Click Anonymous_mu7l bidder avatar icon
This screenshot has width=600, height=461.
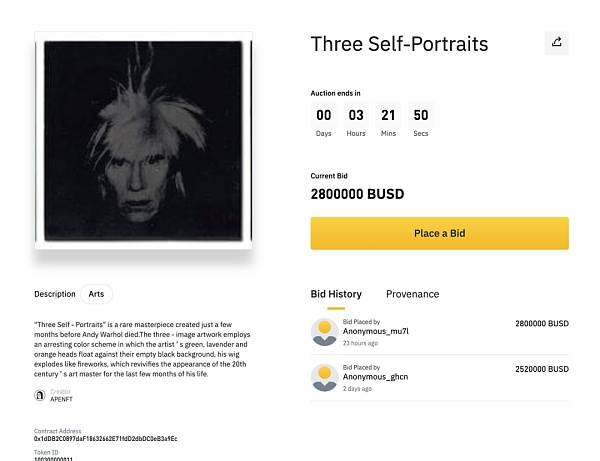(324, 332)
